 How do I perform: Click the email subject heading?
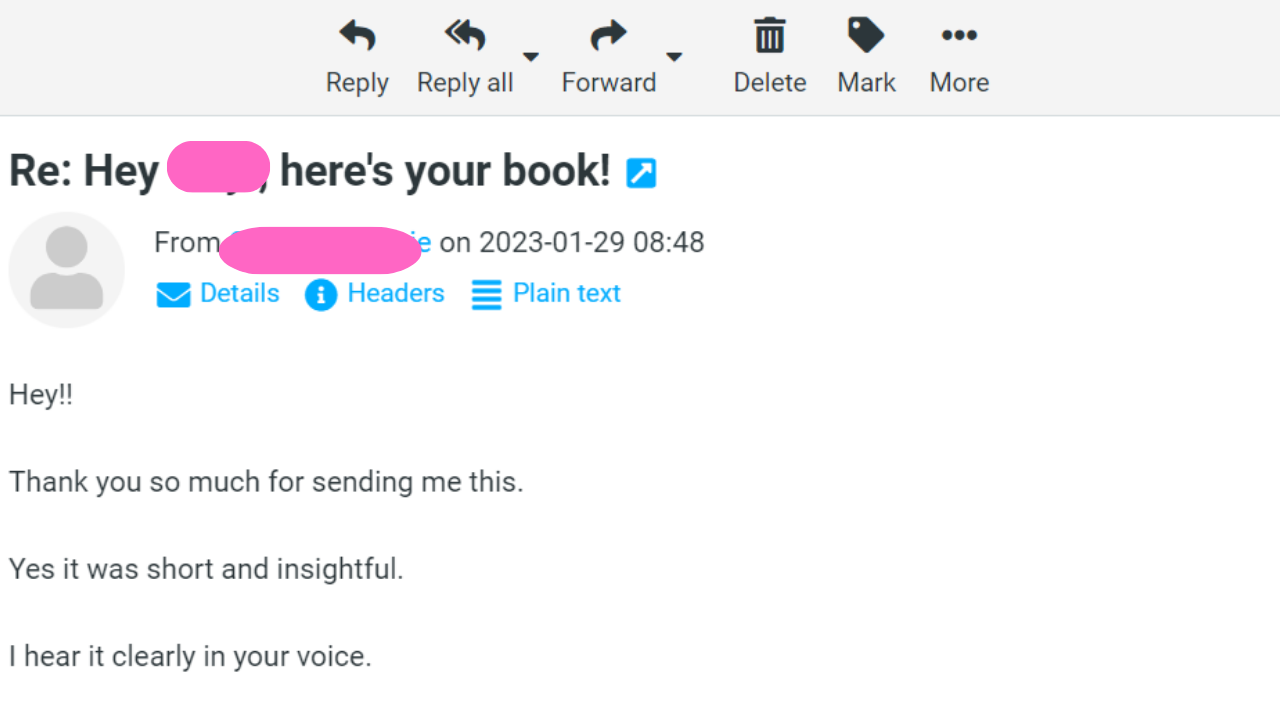point(310,171)
